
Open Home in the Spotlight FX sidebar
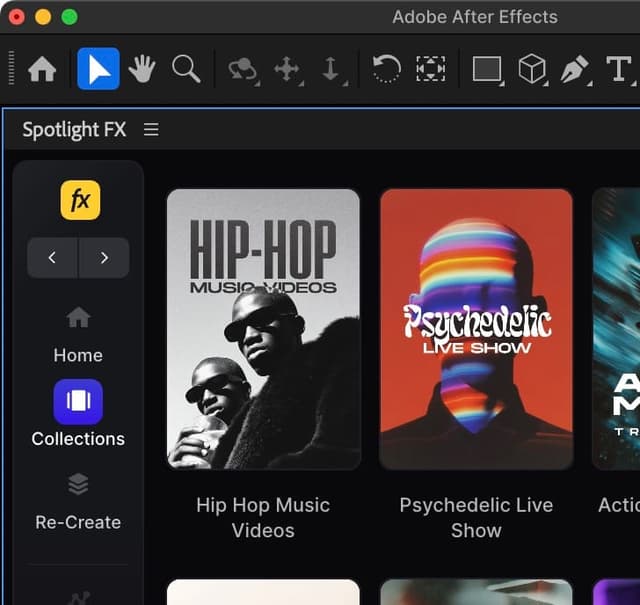click(x=78, y=335)
